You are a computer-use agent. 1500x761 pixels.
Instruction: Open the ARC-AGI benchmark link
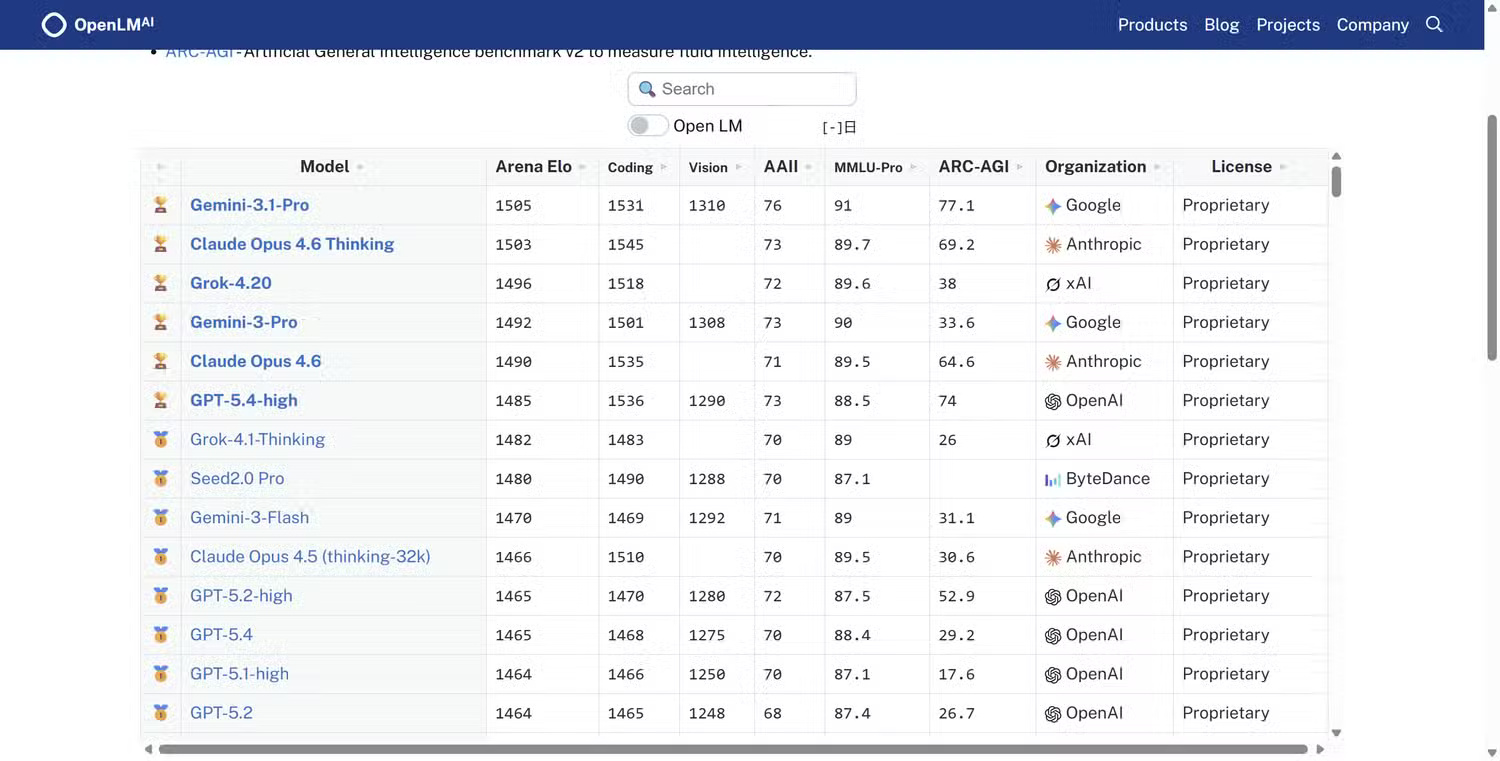click(200, 50)
